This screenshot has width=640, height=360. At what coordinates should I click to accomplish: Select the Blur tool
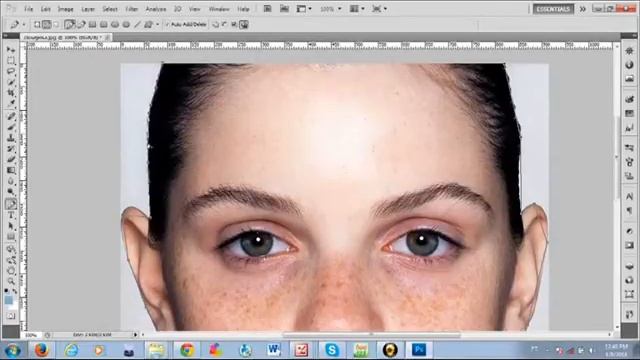(x=11, y=181)
